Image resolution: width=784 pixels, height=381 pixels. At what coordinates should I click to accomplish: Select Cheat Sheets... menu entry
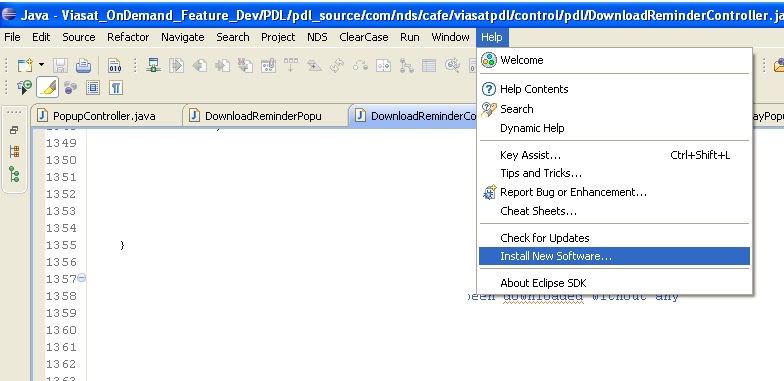click(x=614, y=211)
